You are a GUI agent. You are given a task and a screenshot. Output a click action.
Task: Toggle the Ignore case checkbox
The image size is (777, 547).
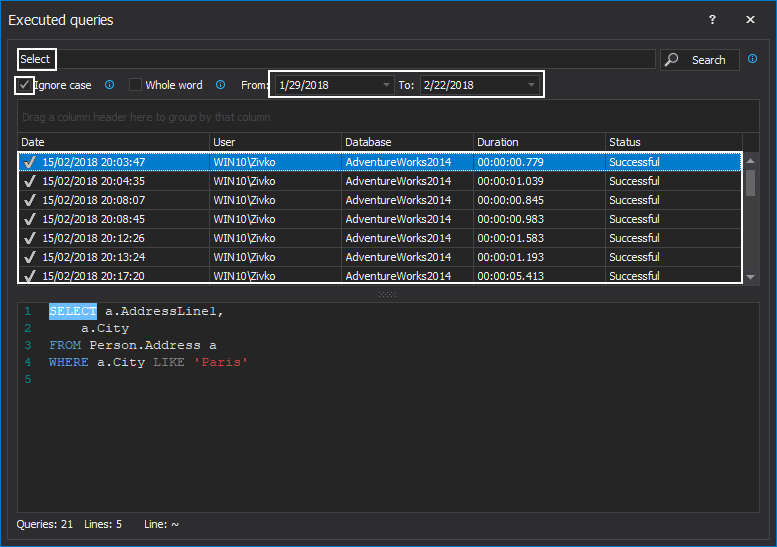pyautogui.click(x=24, y=85)
